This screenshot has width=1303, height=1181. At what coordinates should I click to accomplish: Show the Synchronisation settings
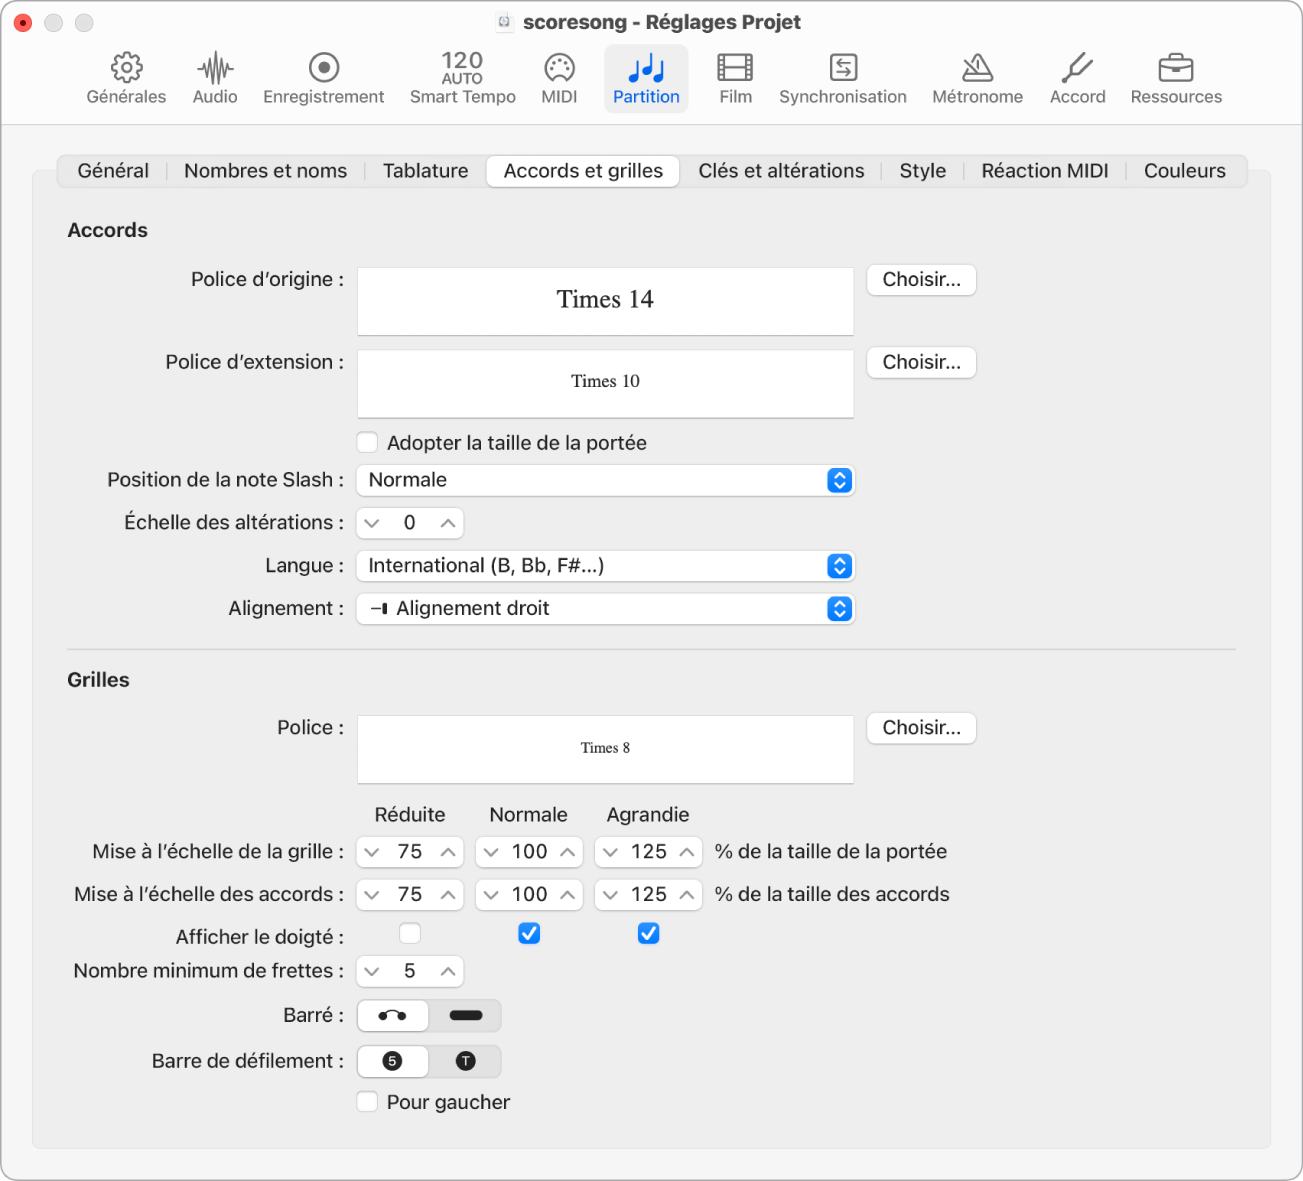[842, 78]
